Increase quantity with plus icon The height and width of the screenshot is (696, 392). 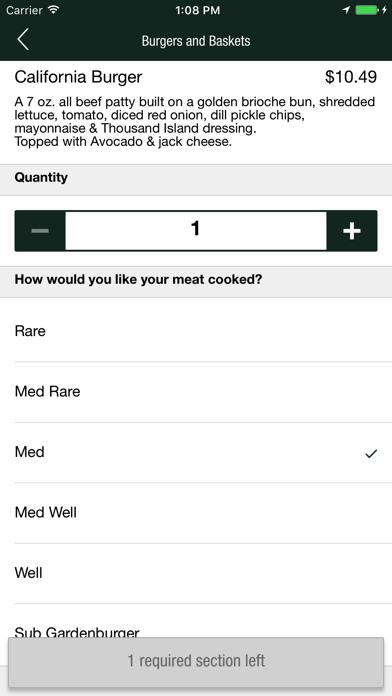point(352,231)
